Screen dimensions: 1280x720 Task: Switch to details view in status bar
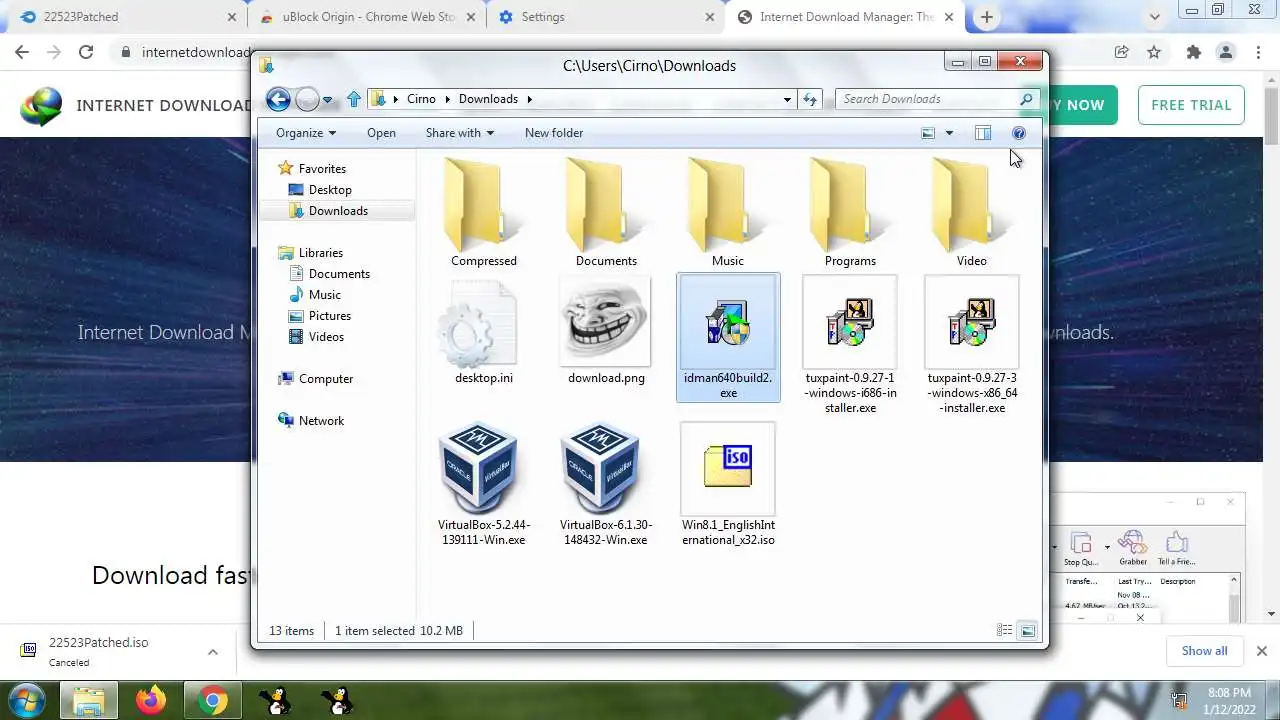[1004, 630]
